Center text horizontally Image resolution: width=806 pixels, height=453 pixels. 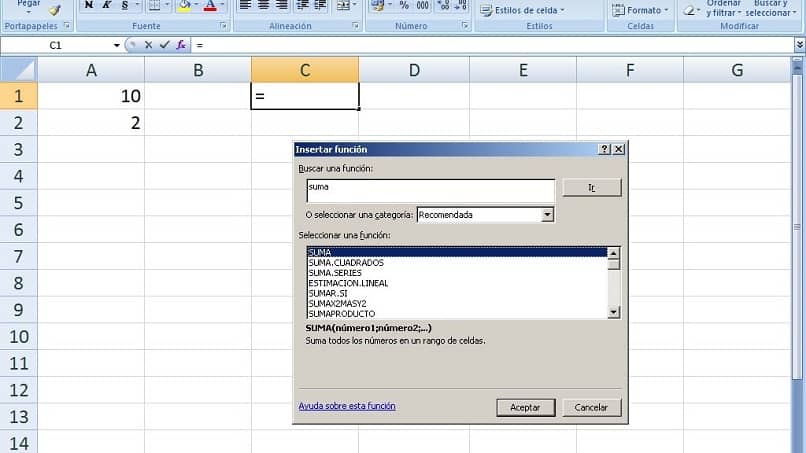(x=264, y=5)
